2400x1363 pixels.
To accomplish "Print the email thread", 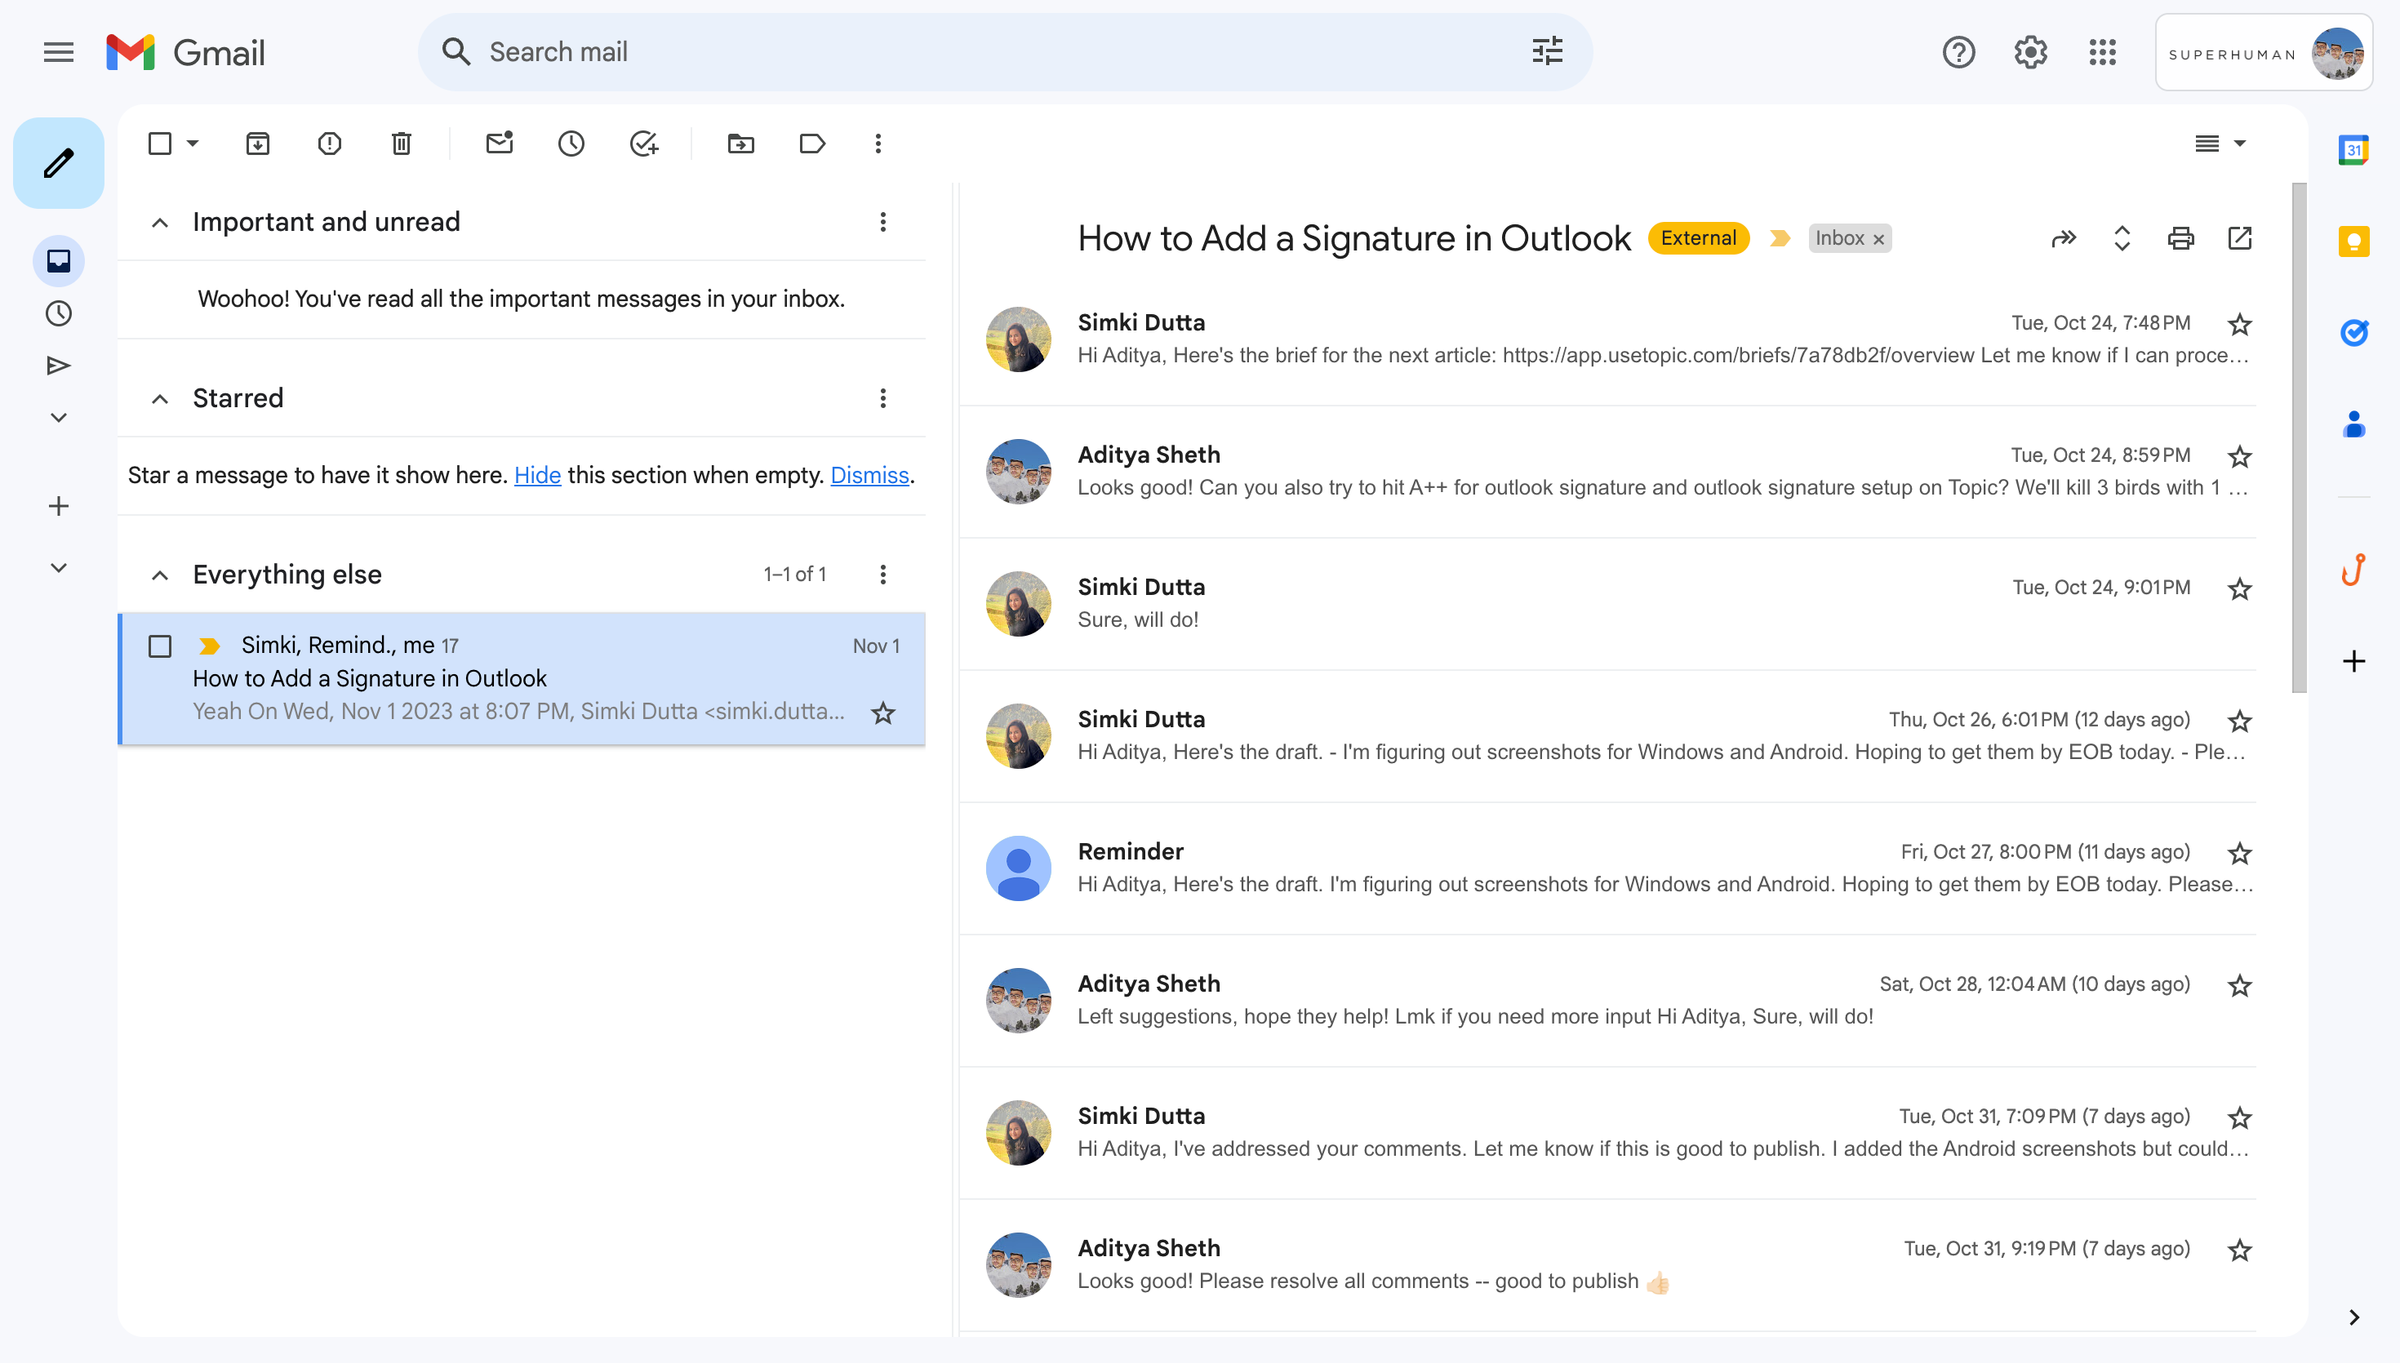I will click(2181, 238).
